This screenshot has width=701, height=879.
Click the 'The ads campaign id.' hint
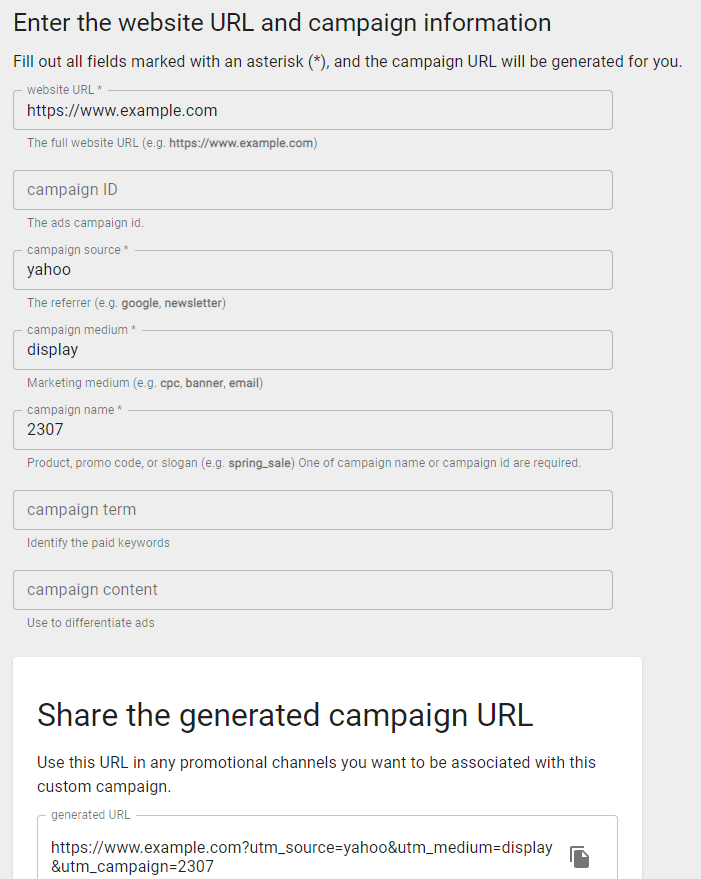coord(85,223)
